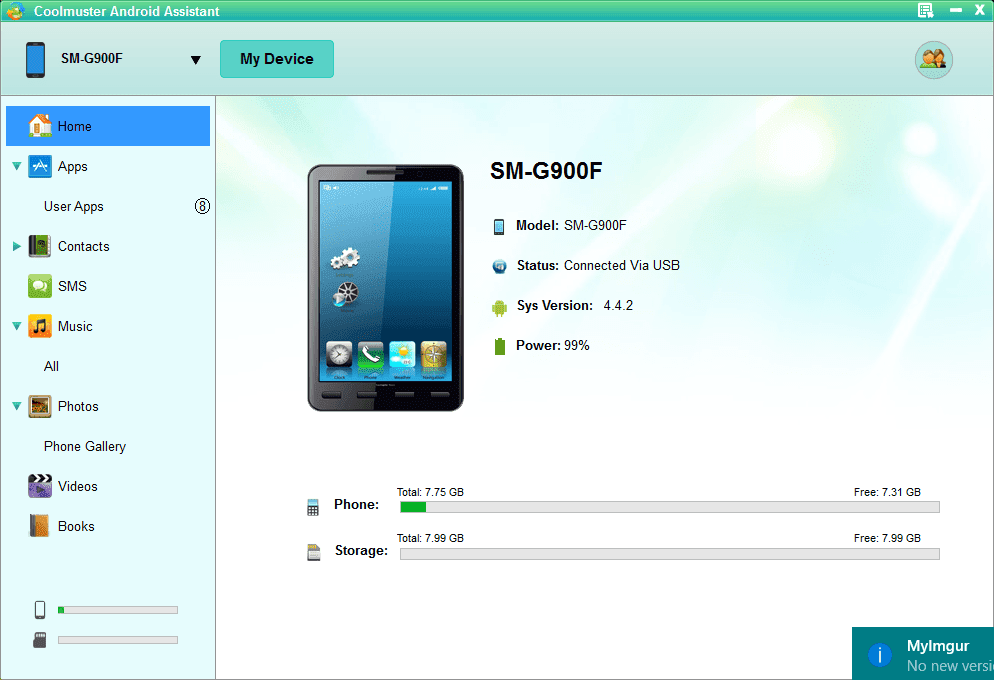Click the green battery Power icon
Viewport: 994px width, 680px height.
coord(500,346)
